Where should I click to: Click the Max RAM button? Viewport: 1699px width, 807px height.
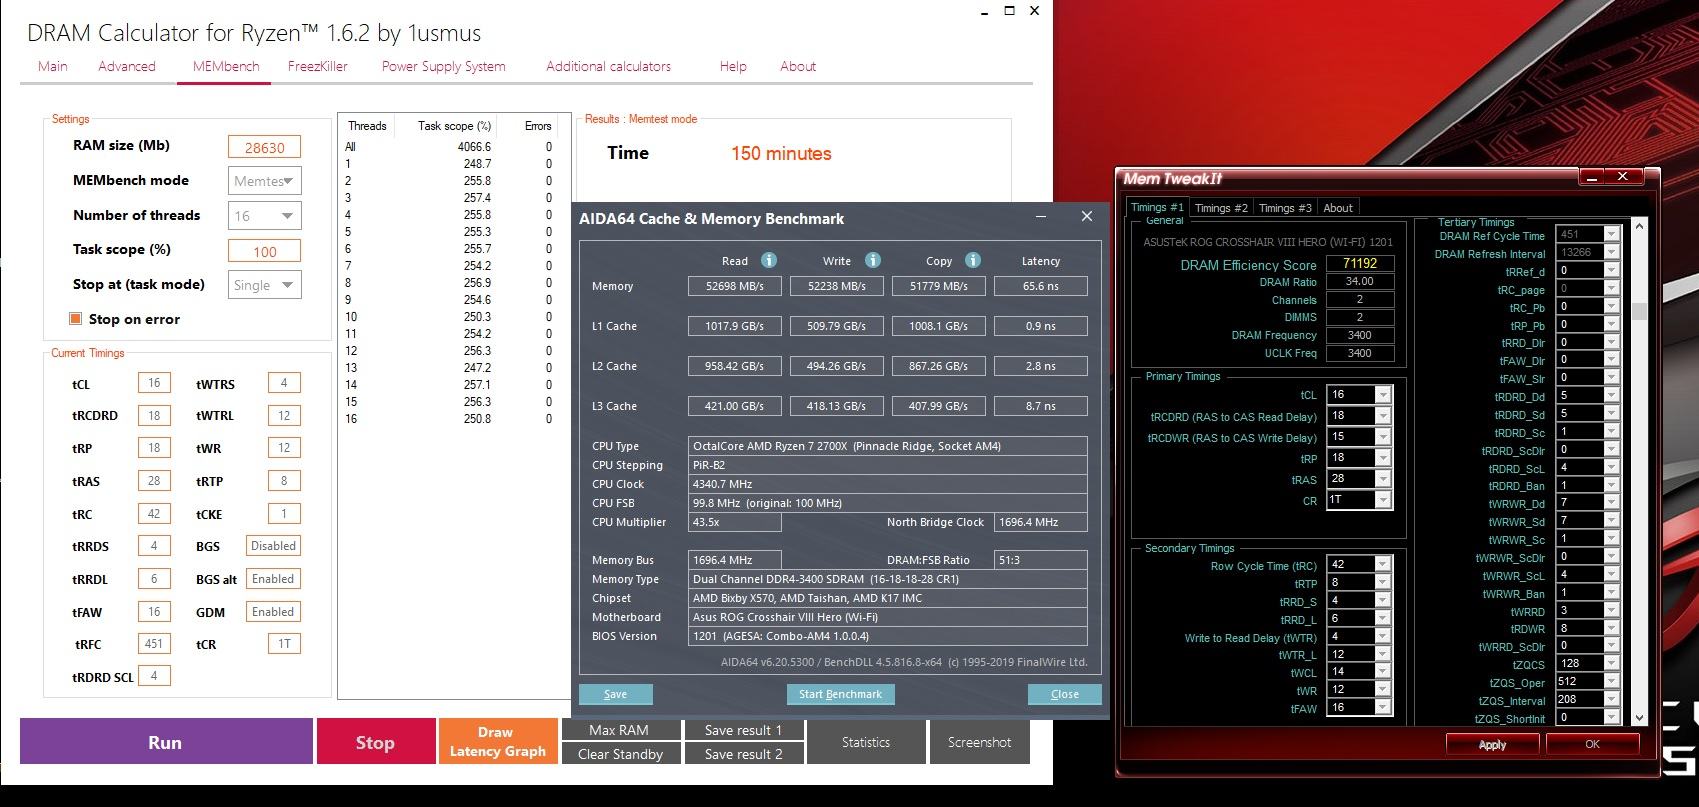620,730
